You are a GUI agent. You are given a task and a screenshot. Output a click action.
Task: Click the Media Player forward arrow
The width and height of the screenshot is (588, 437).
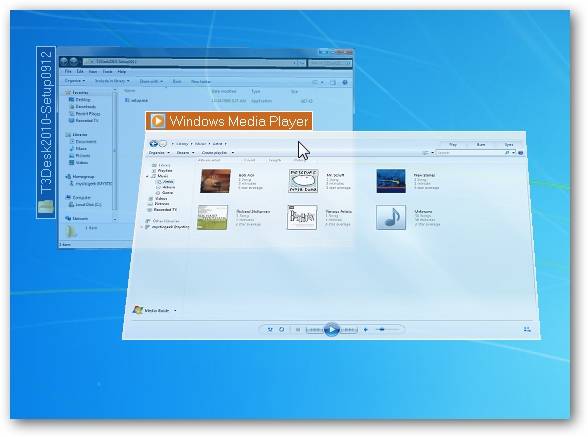tap(163, 143)
